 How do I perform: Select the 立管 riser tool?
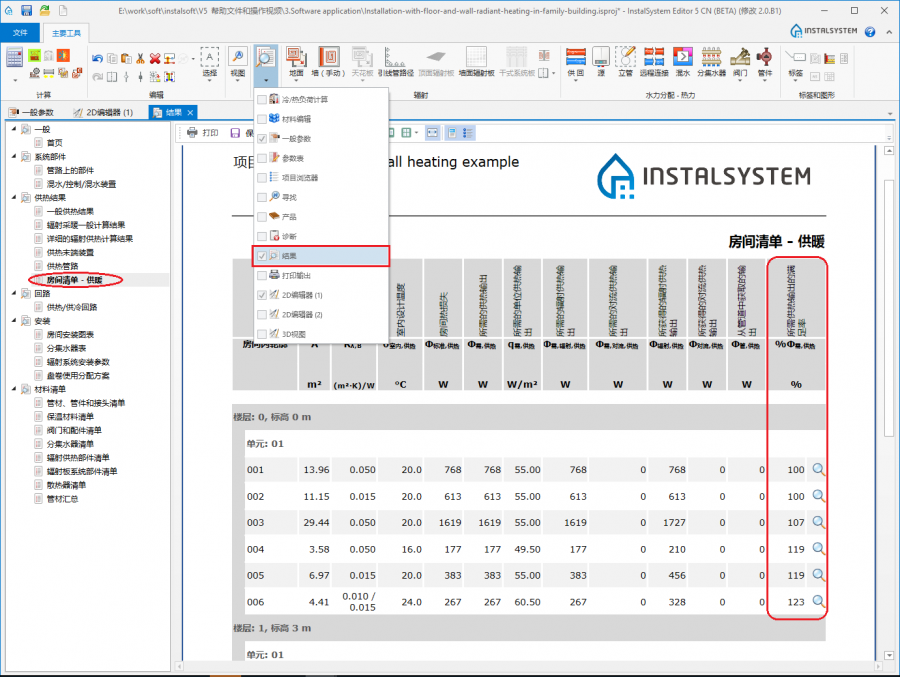pos(626,57)
